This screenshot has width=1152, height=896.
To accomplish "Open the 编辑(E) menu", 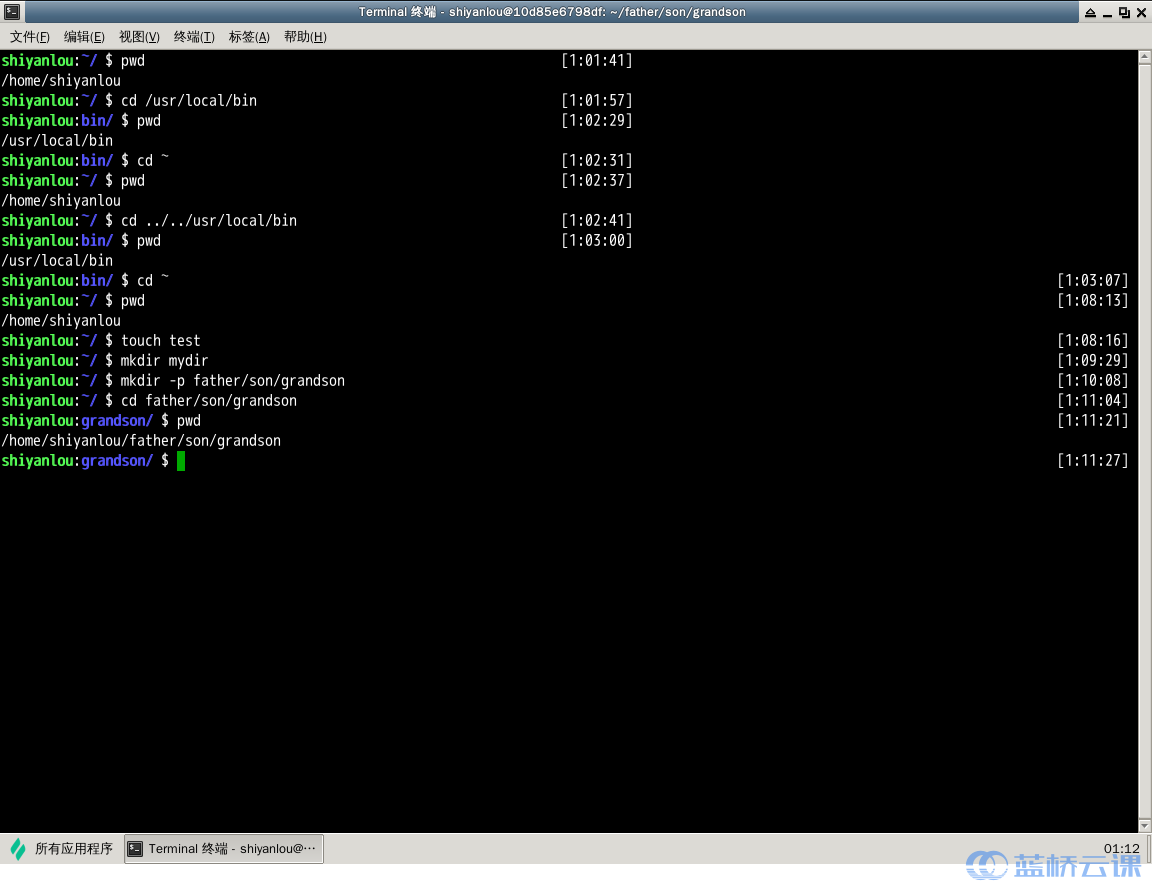I will pyautogui.click(x=84, y=37).
